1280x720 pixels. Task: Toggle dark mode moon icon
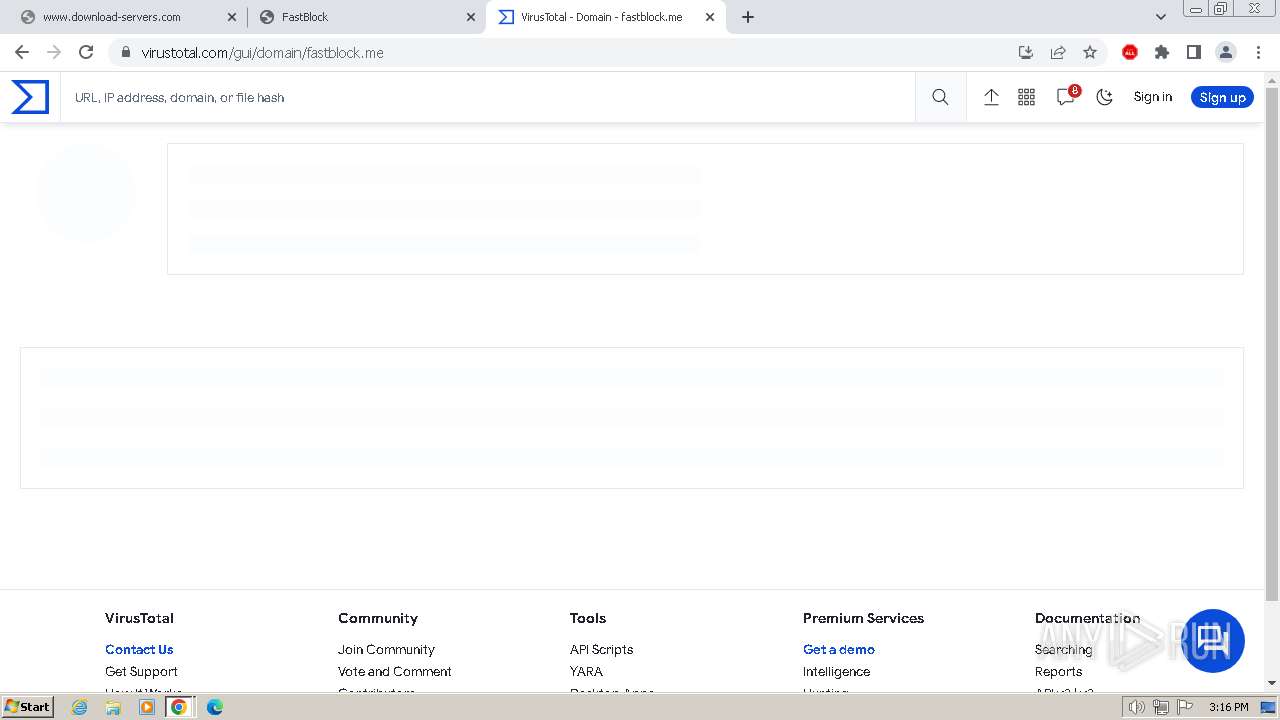[1105, 97]
